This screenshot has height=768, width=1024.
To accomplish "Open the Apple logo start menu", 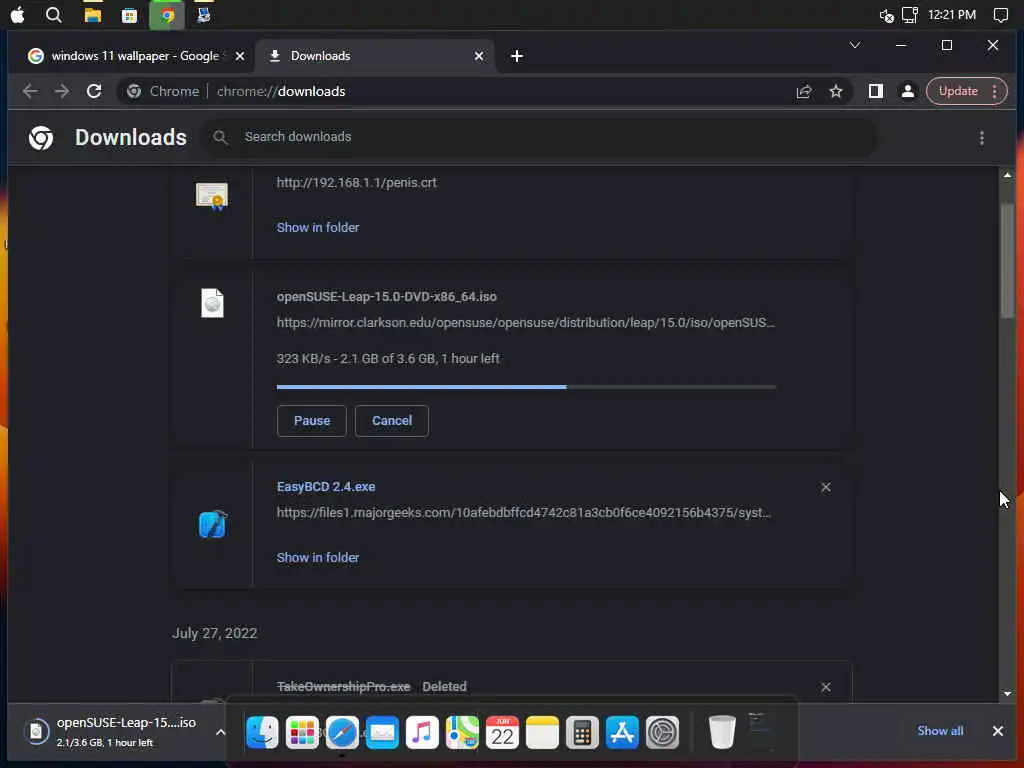I will click(18, 15).
